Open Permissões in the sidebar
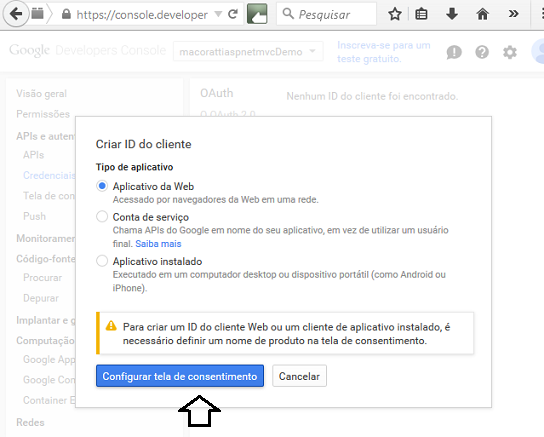Viewport: 544px width, 437px height. coord(43,114)
